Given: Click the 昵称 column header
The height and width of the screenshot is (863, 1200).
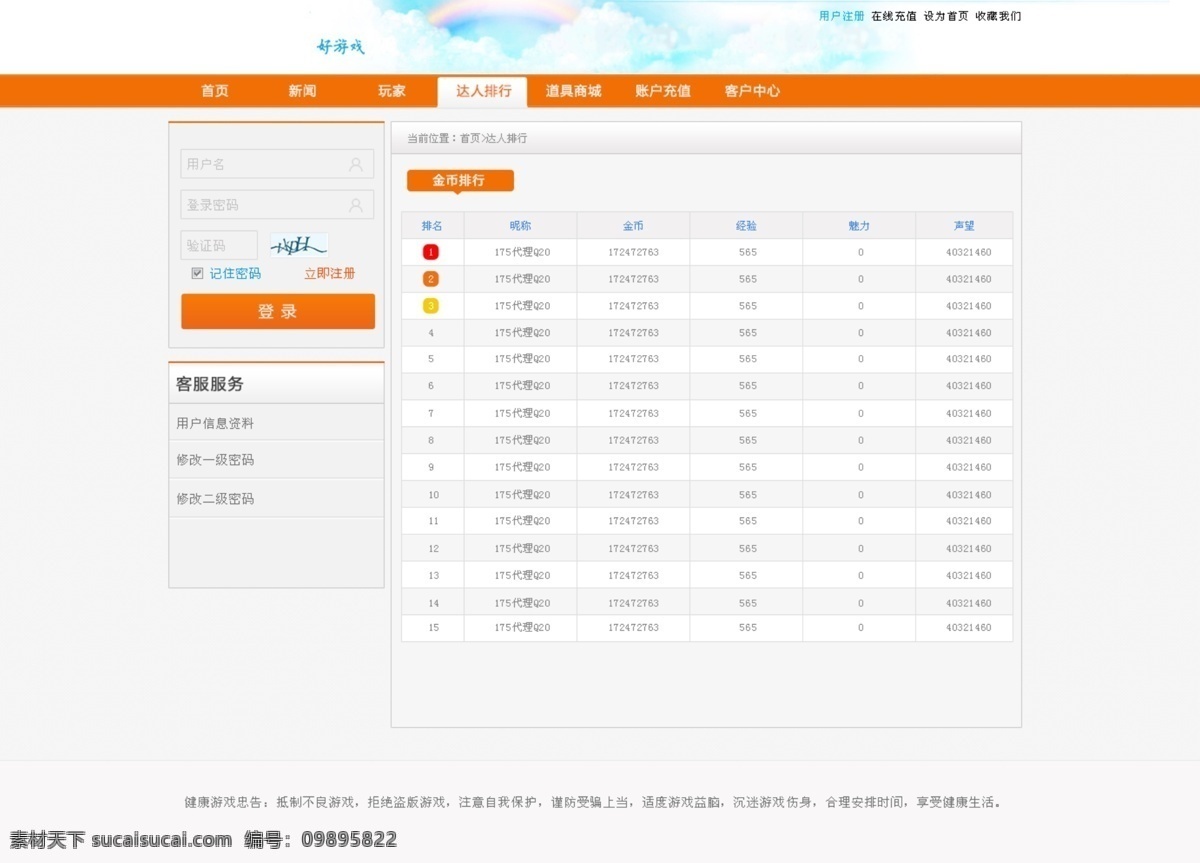Looking at the screenshot, I should 520,226.
